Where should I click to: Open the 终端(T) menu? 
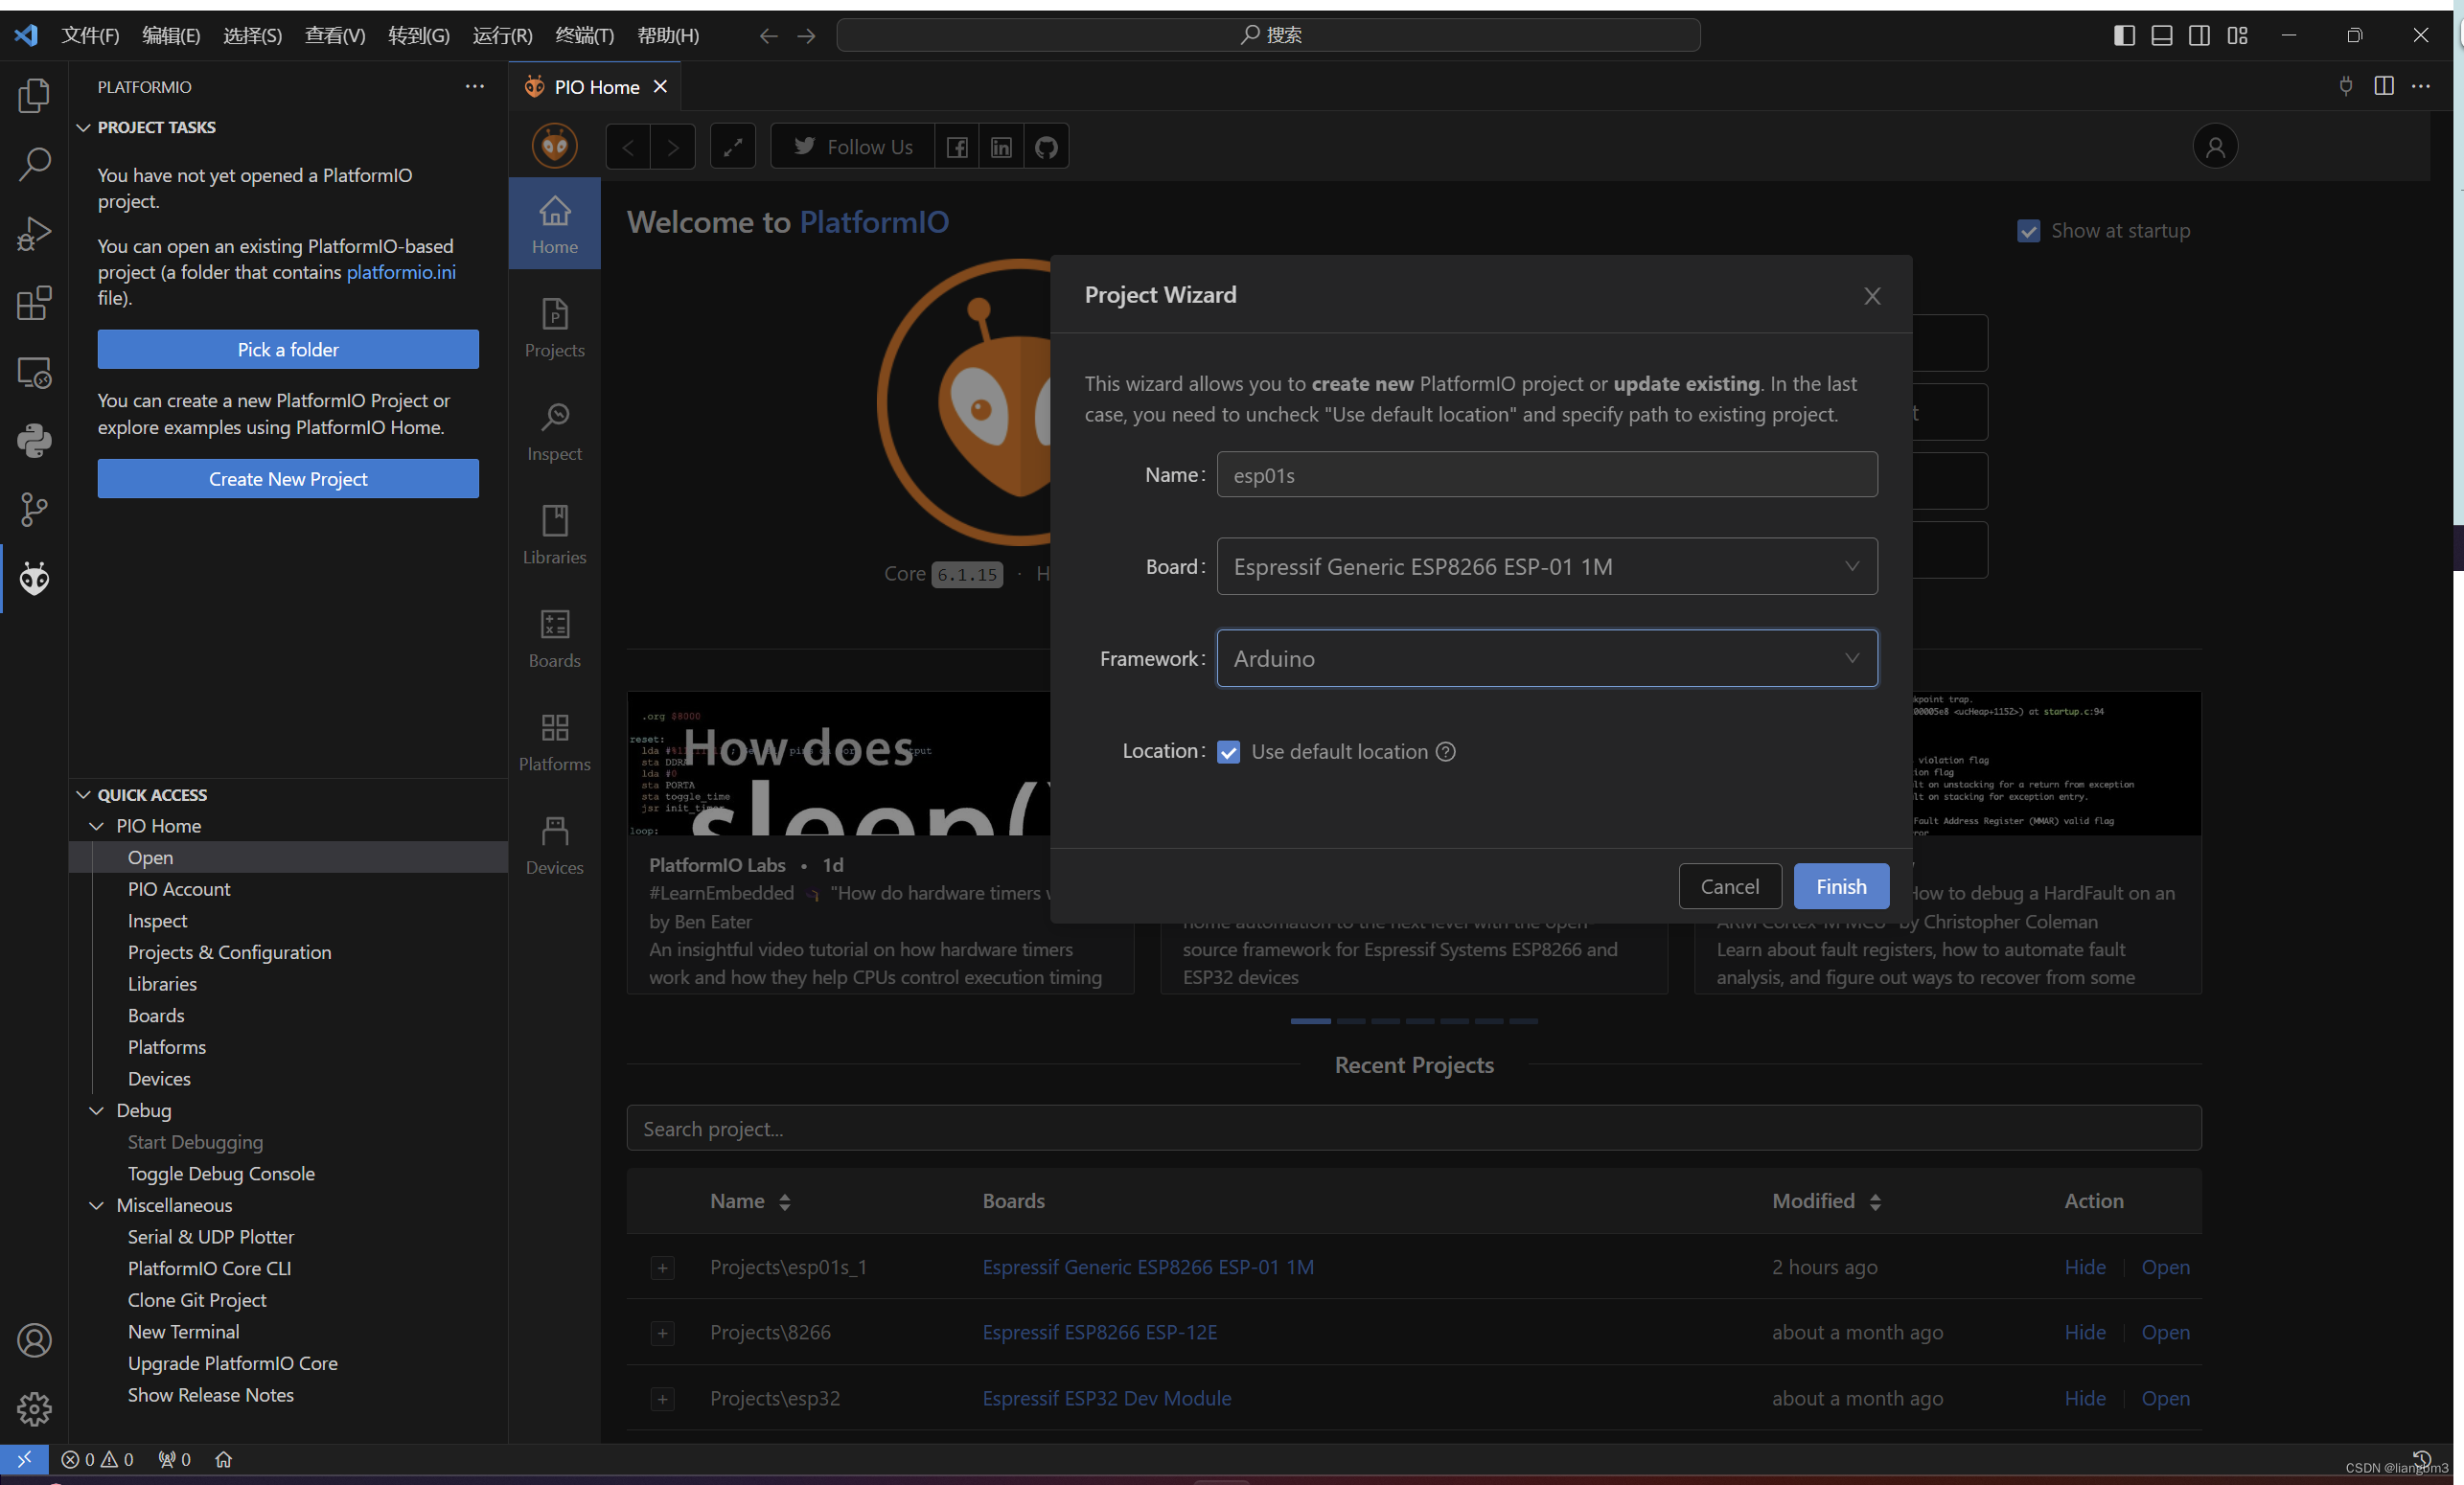tap(584, 35)
